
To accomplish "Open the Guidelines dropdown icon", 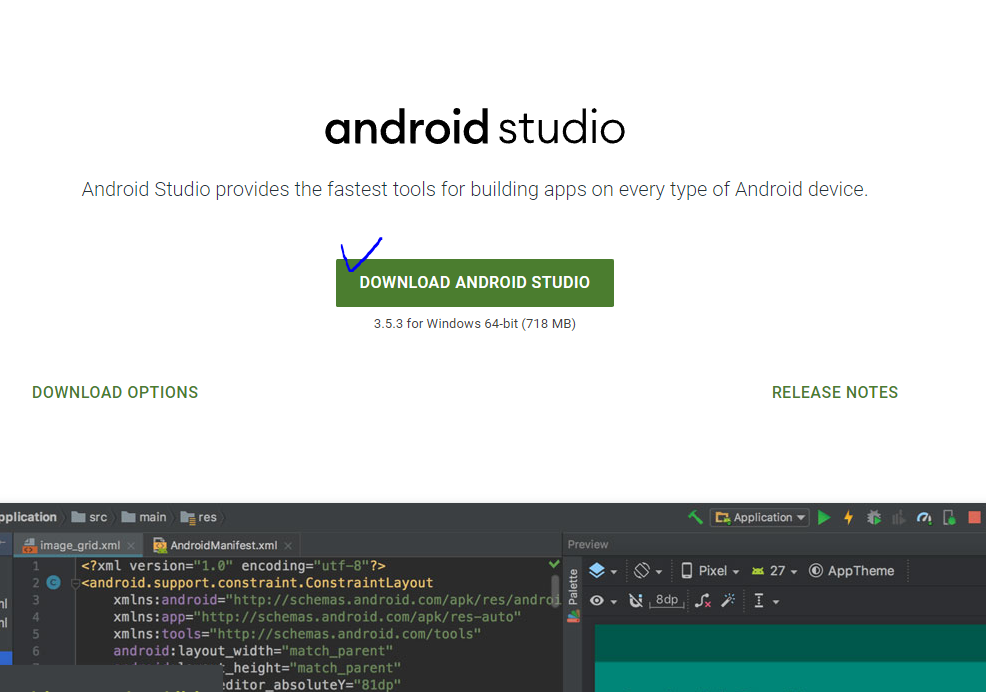I will coord(766,601).
